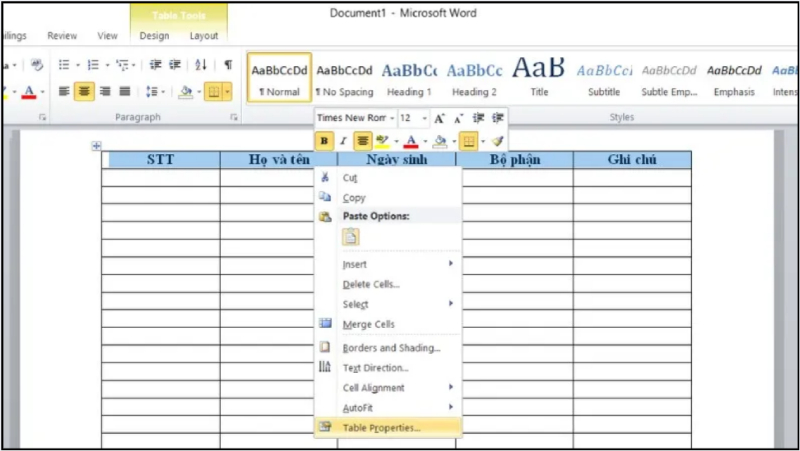800x451 pixels.
Task: Show paragraph marks with the pilcrow icon
Action: point(228,65)
